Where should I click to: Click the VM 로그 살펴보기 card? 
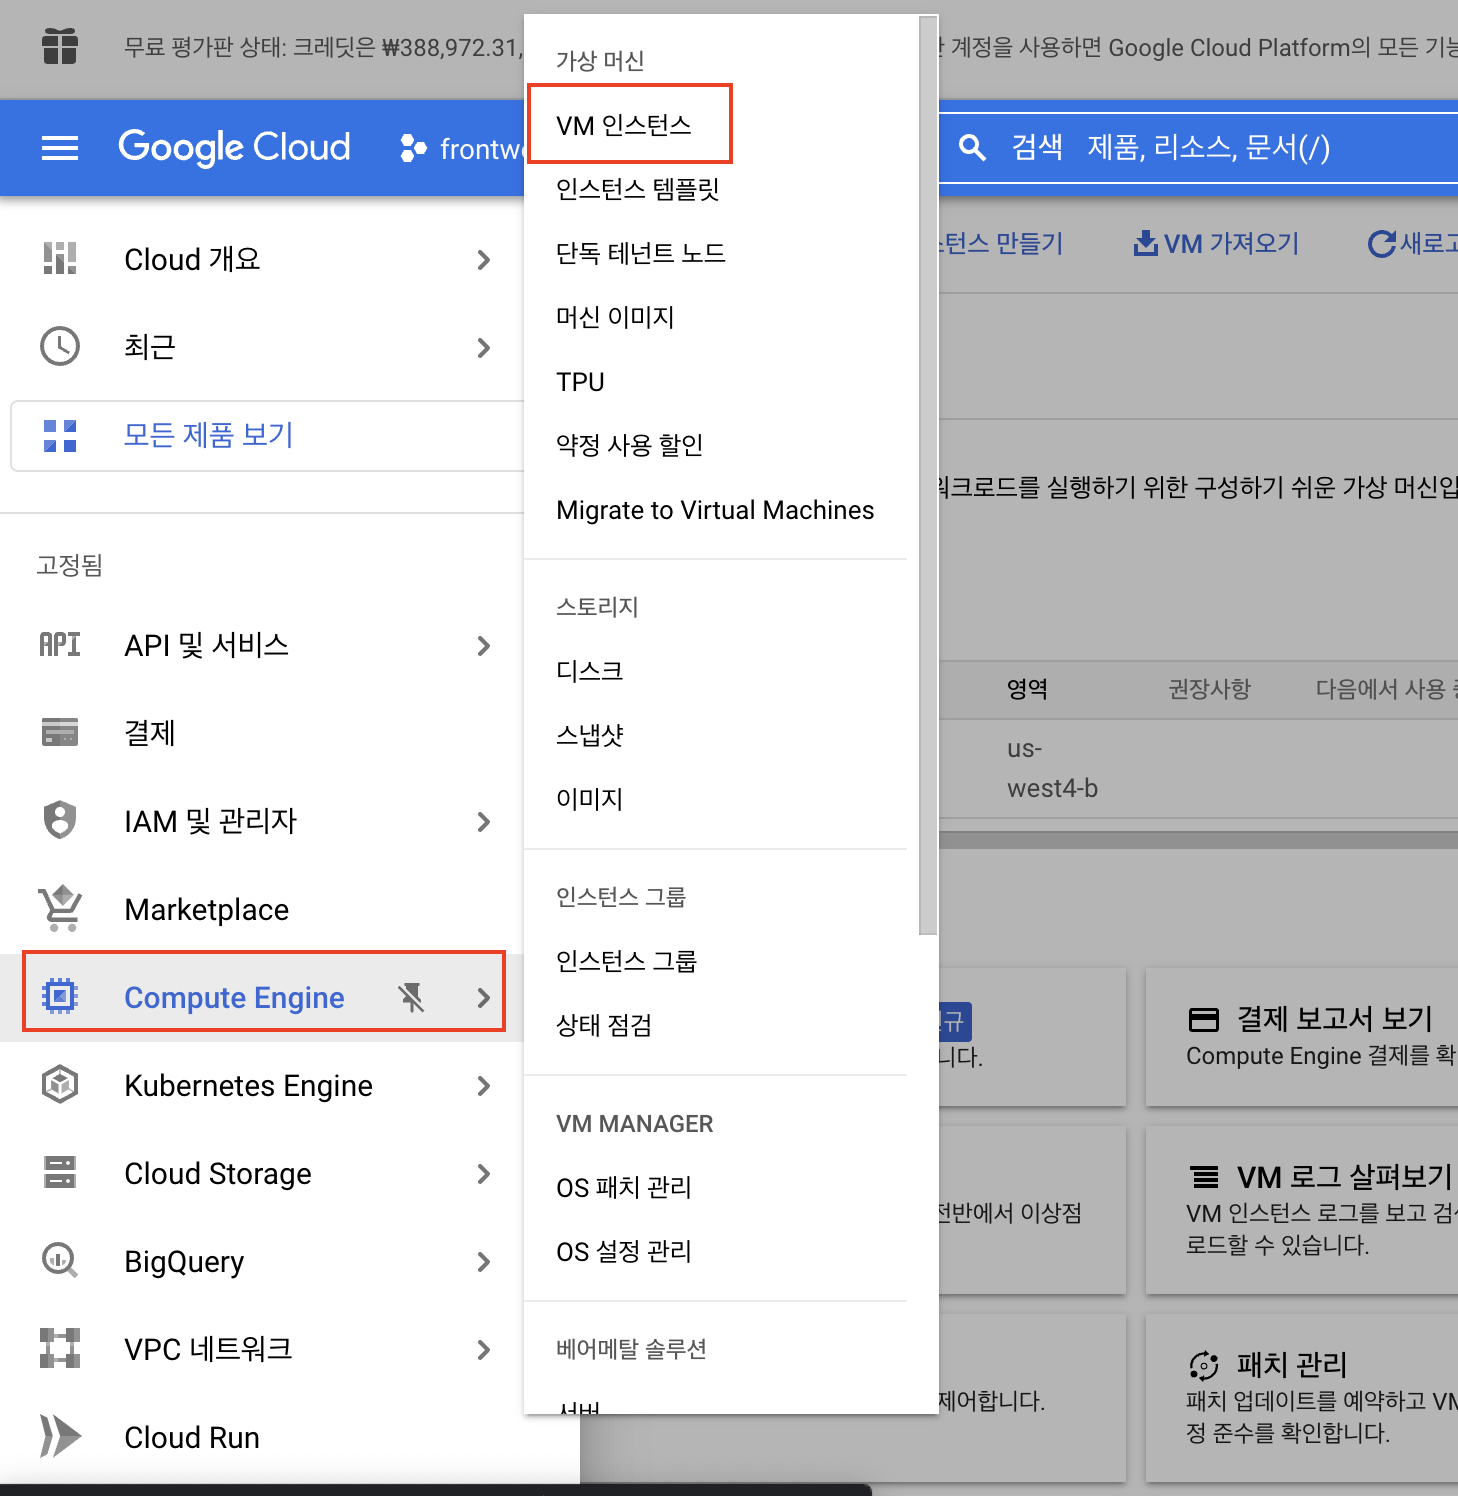click(x=1302, y=1209)
